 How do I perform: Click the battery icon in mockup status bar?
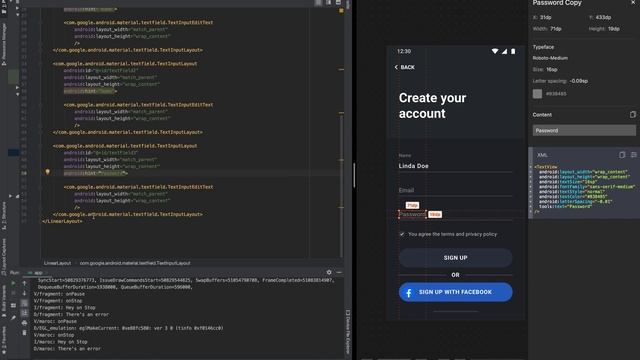[x=513, y=51]
